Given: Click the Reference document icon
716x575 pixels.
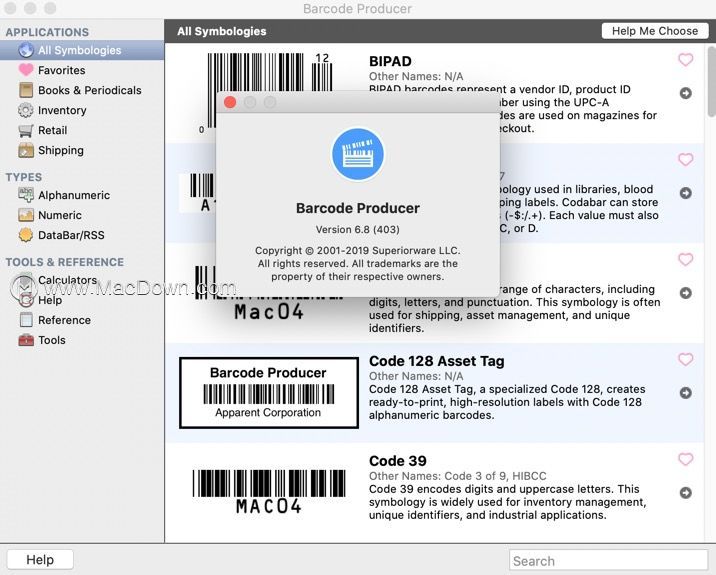Looking at the screenshot, I should (x=26, y=320).
